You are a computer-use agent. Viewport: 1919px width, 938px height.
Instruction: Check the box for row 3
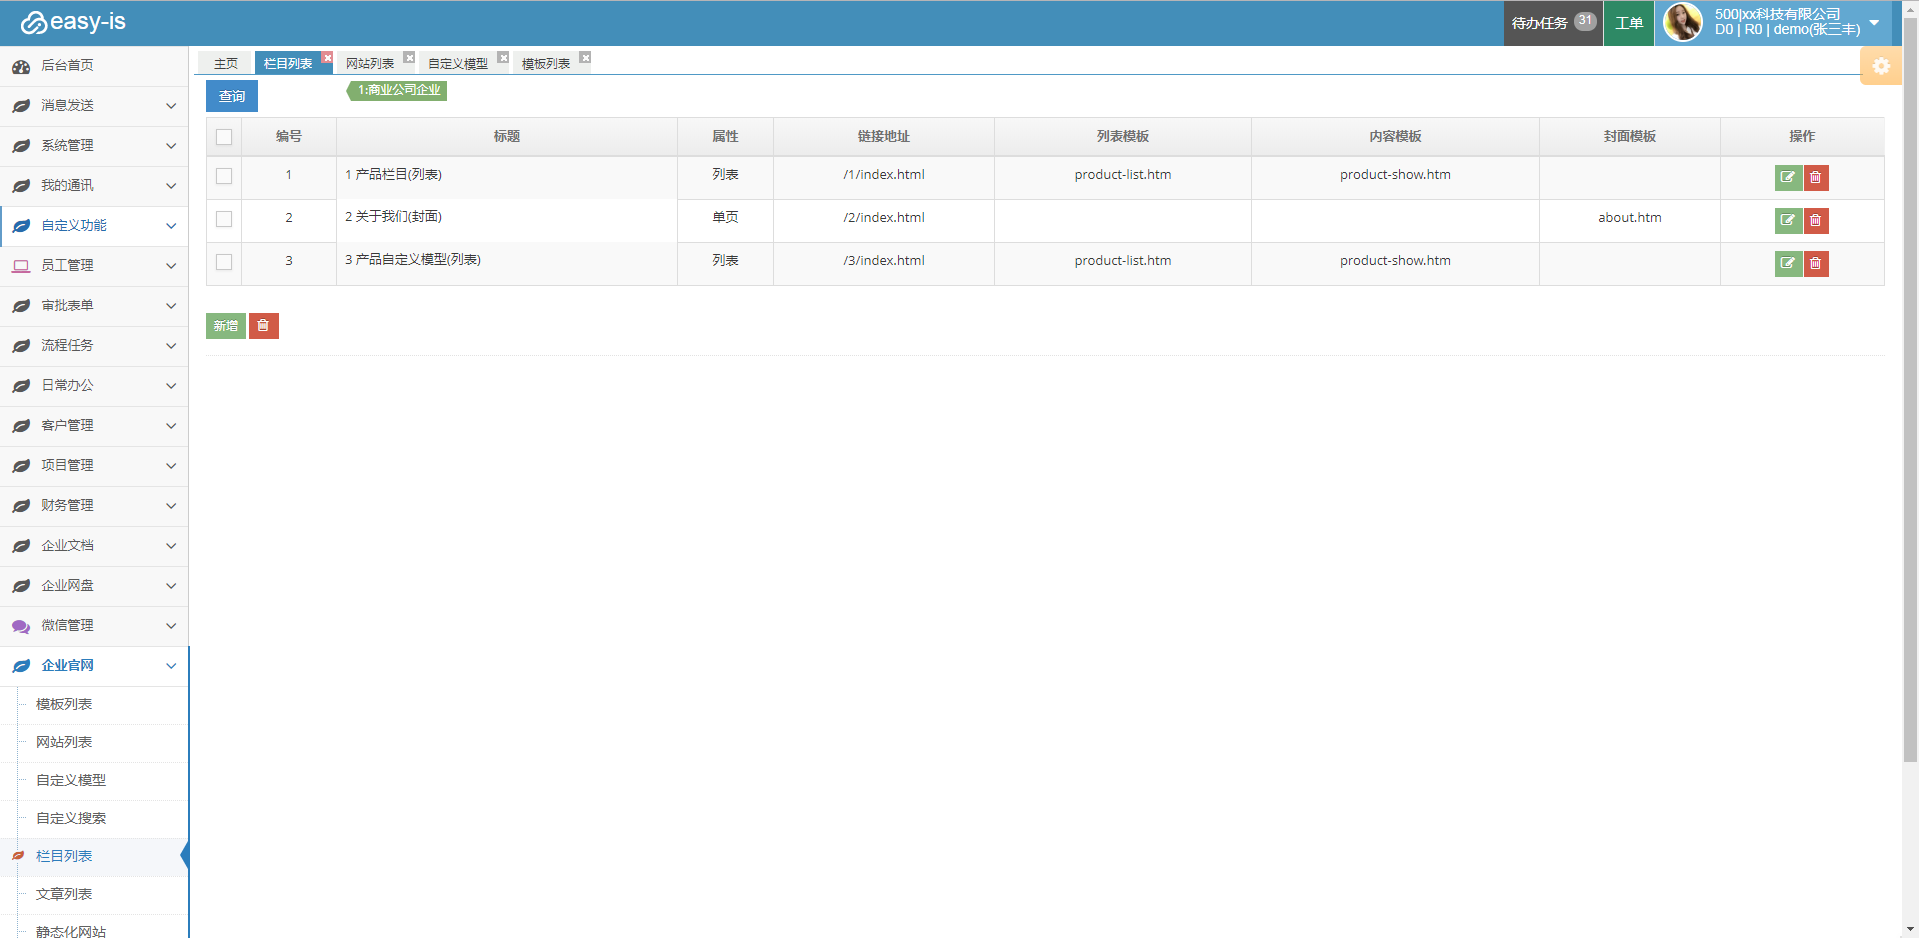point(224,262)
